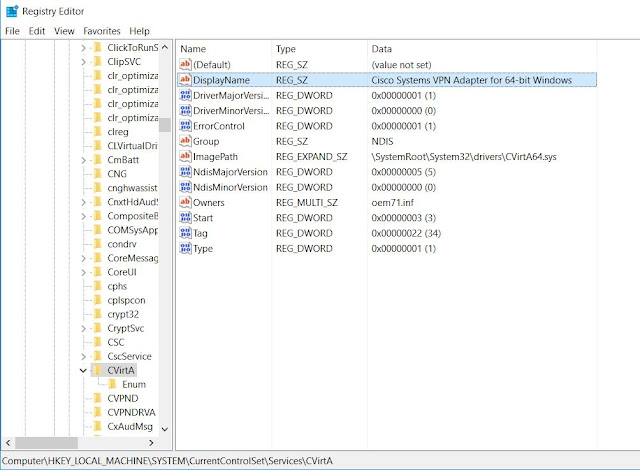640x470 pixels.
Task: Select the CVPNDRVA key in tree
Action: 131,412
